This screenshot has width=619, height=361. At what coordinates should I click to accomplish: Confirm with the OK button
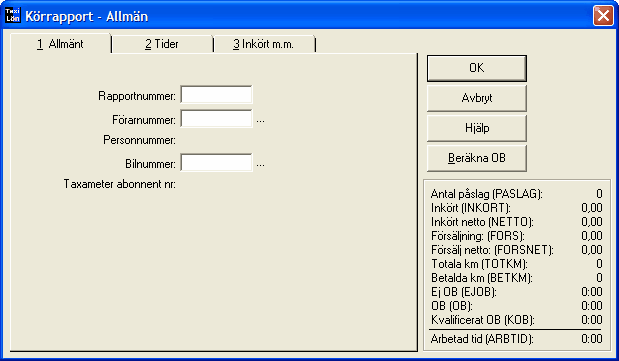[x=476, y=68]
